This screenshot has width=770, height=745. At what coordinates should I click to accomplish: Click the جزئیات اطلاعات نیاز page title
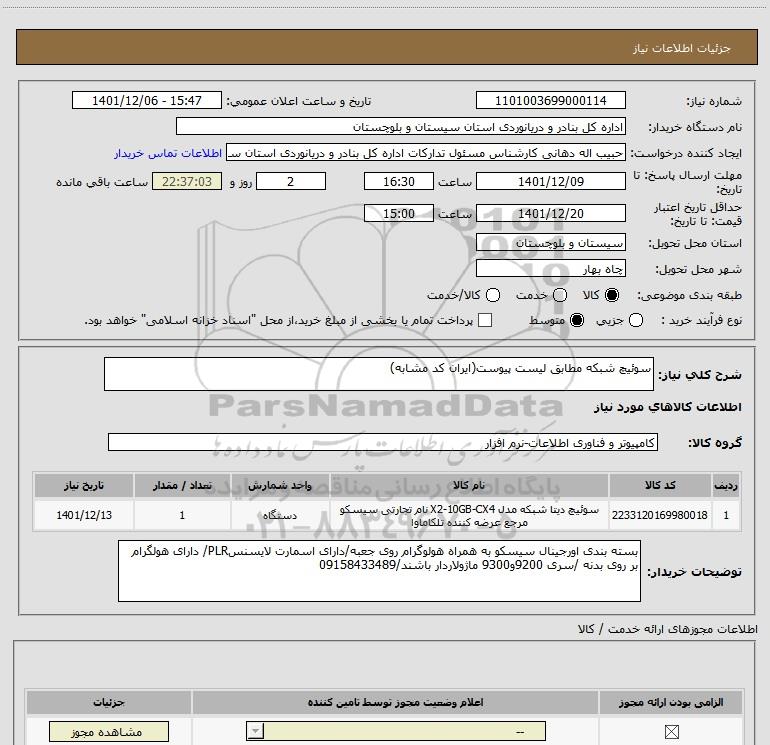tap(682, 48)
